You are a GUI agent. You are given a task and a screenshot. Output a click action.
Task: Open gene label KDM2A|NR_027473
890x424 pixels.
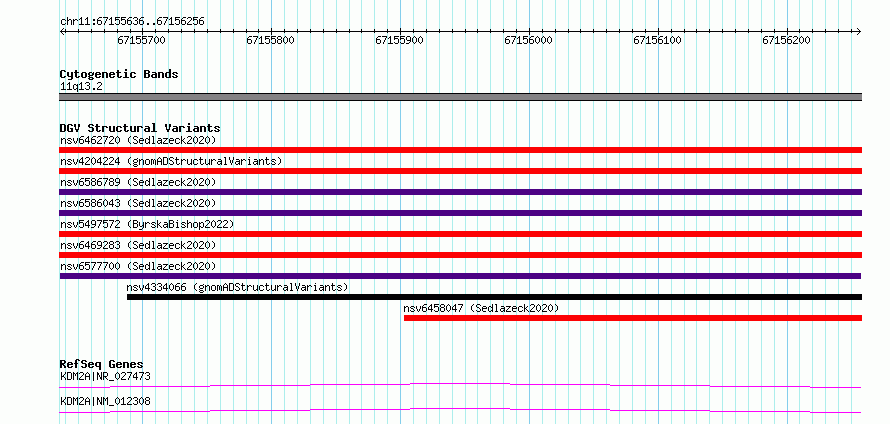click(105, 376)
